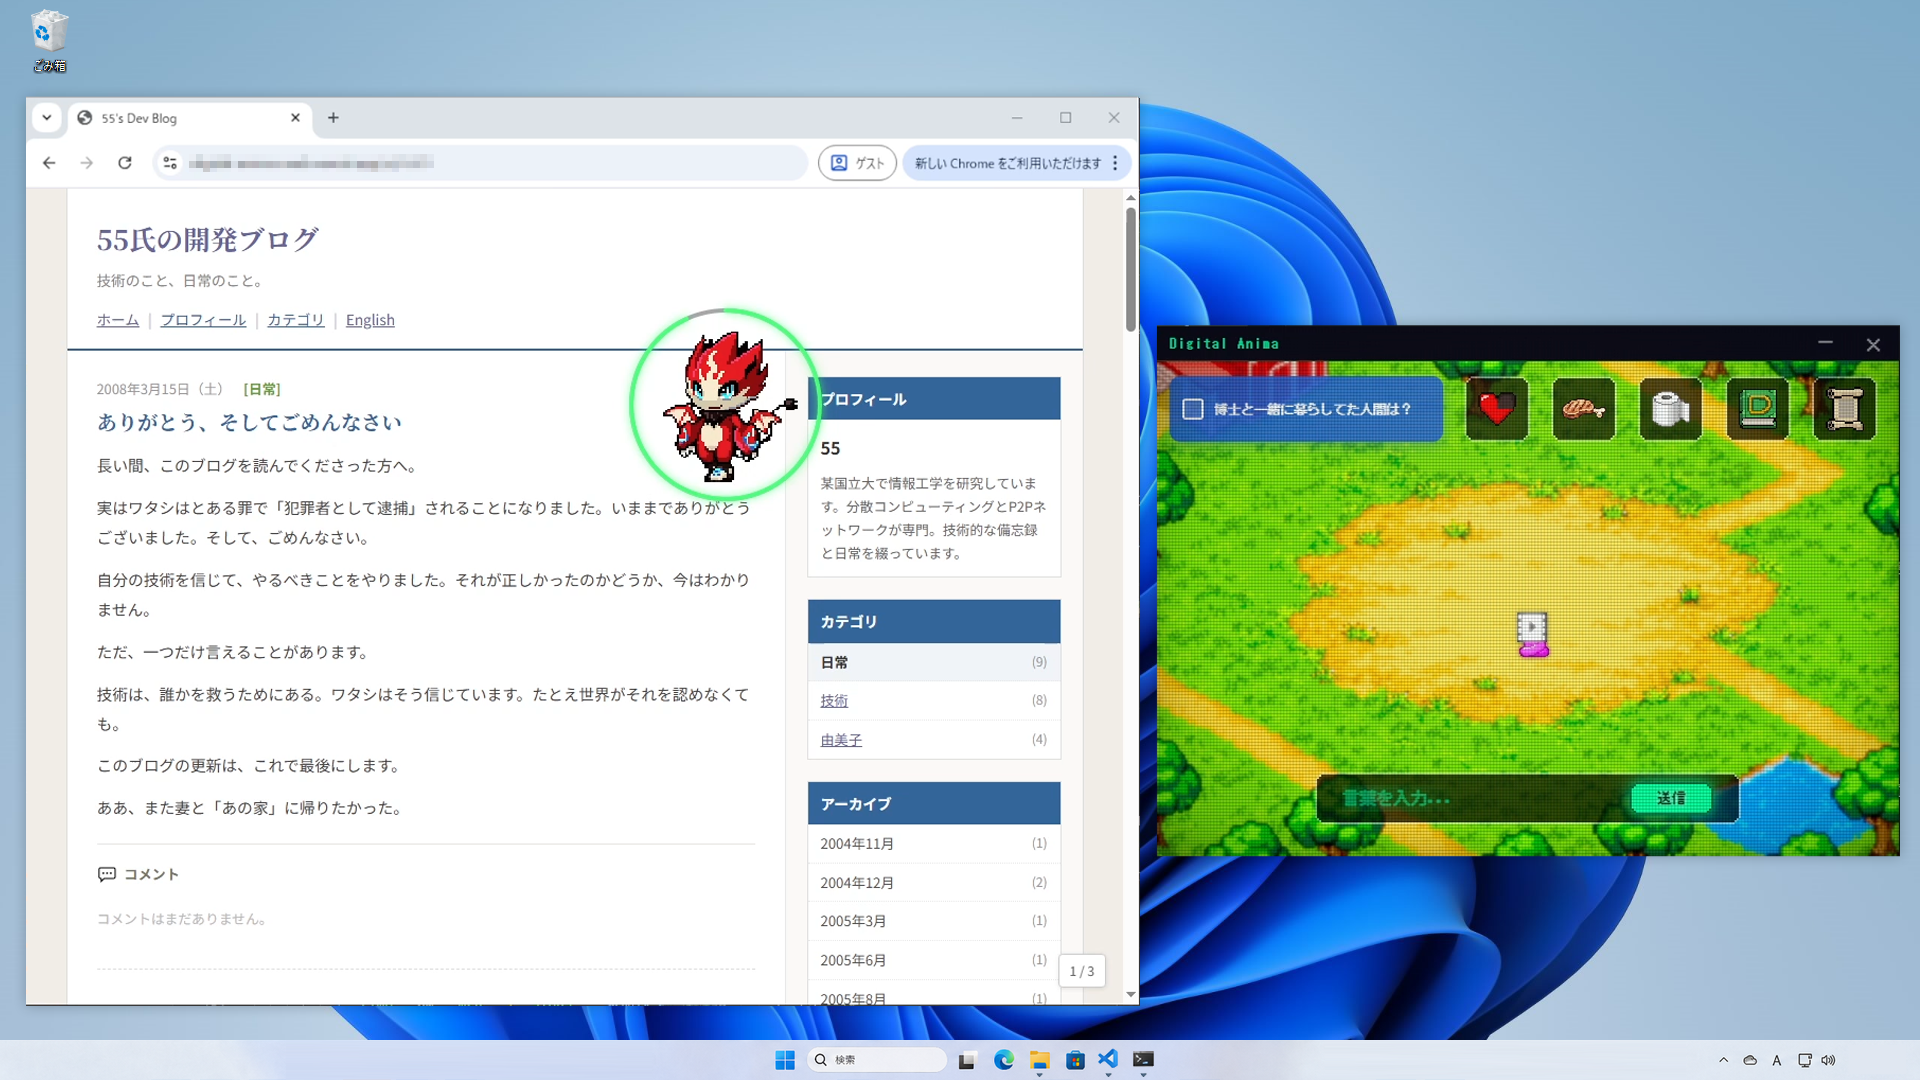Screen dimensions: 1920x1080
Task: Switch the blog to English
Action: tap(370, 320)
